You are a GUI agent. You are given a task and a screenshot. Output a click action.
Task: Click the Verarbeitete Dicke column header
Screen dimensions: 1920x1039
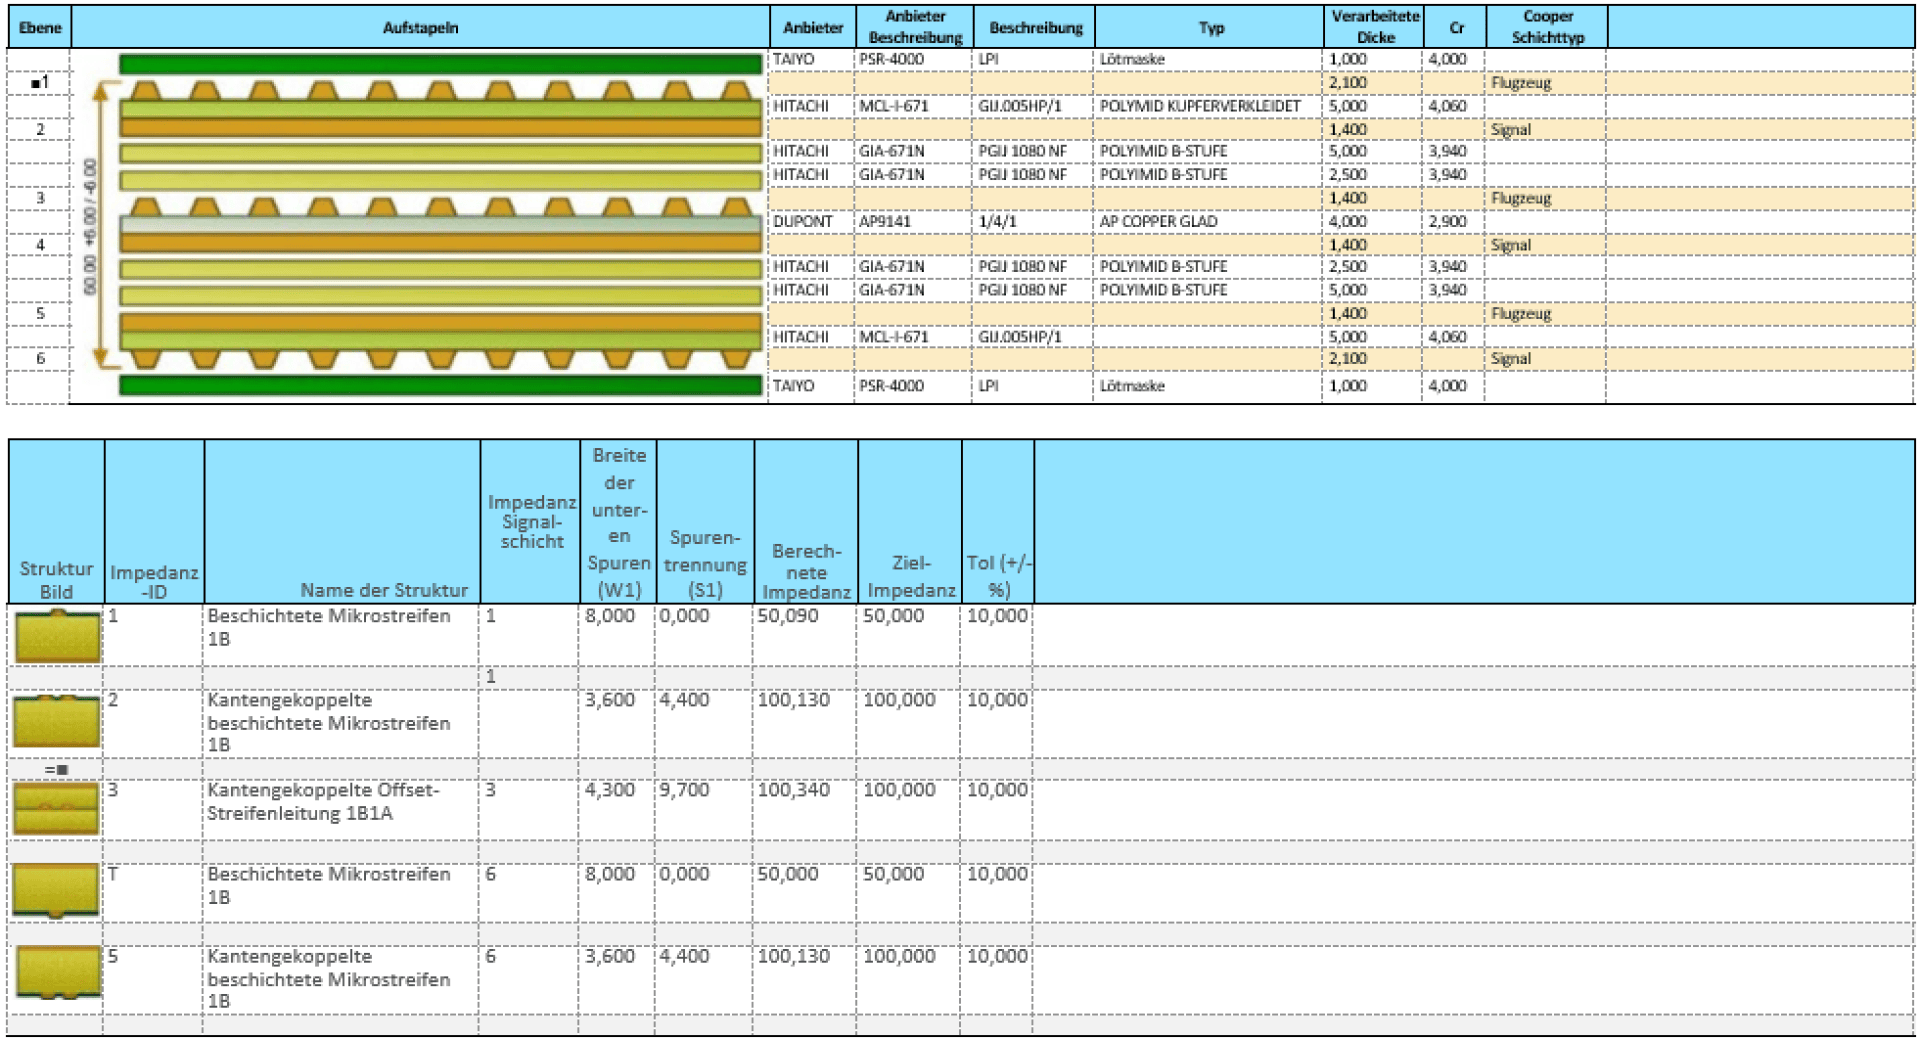coord(1375,28)
